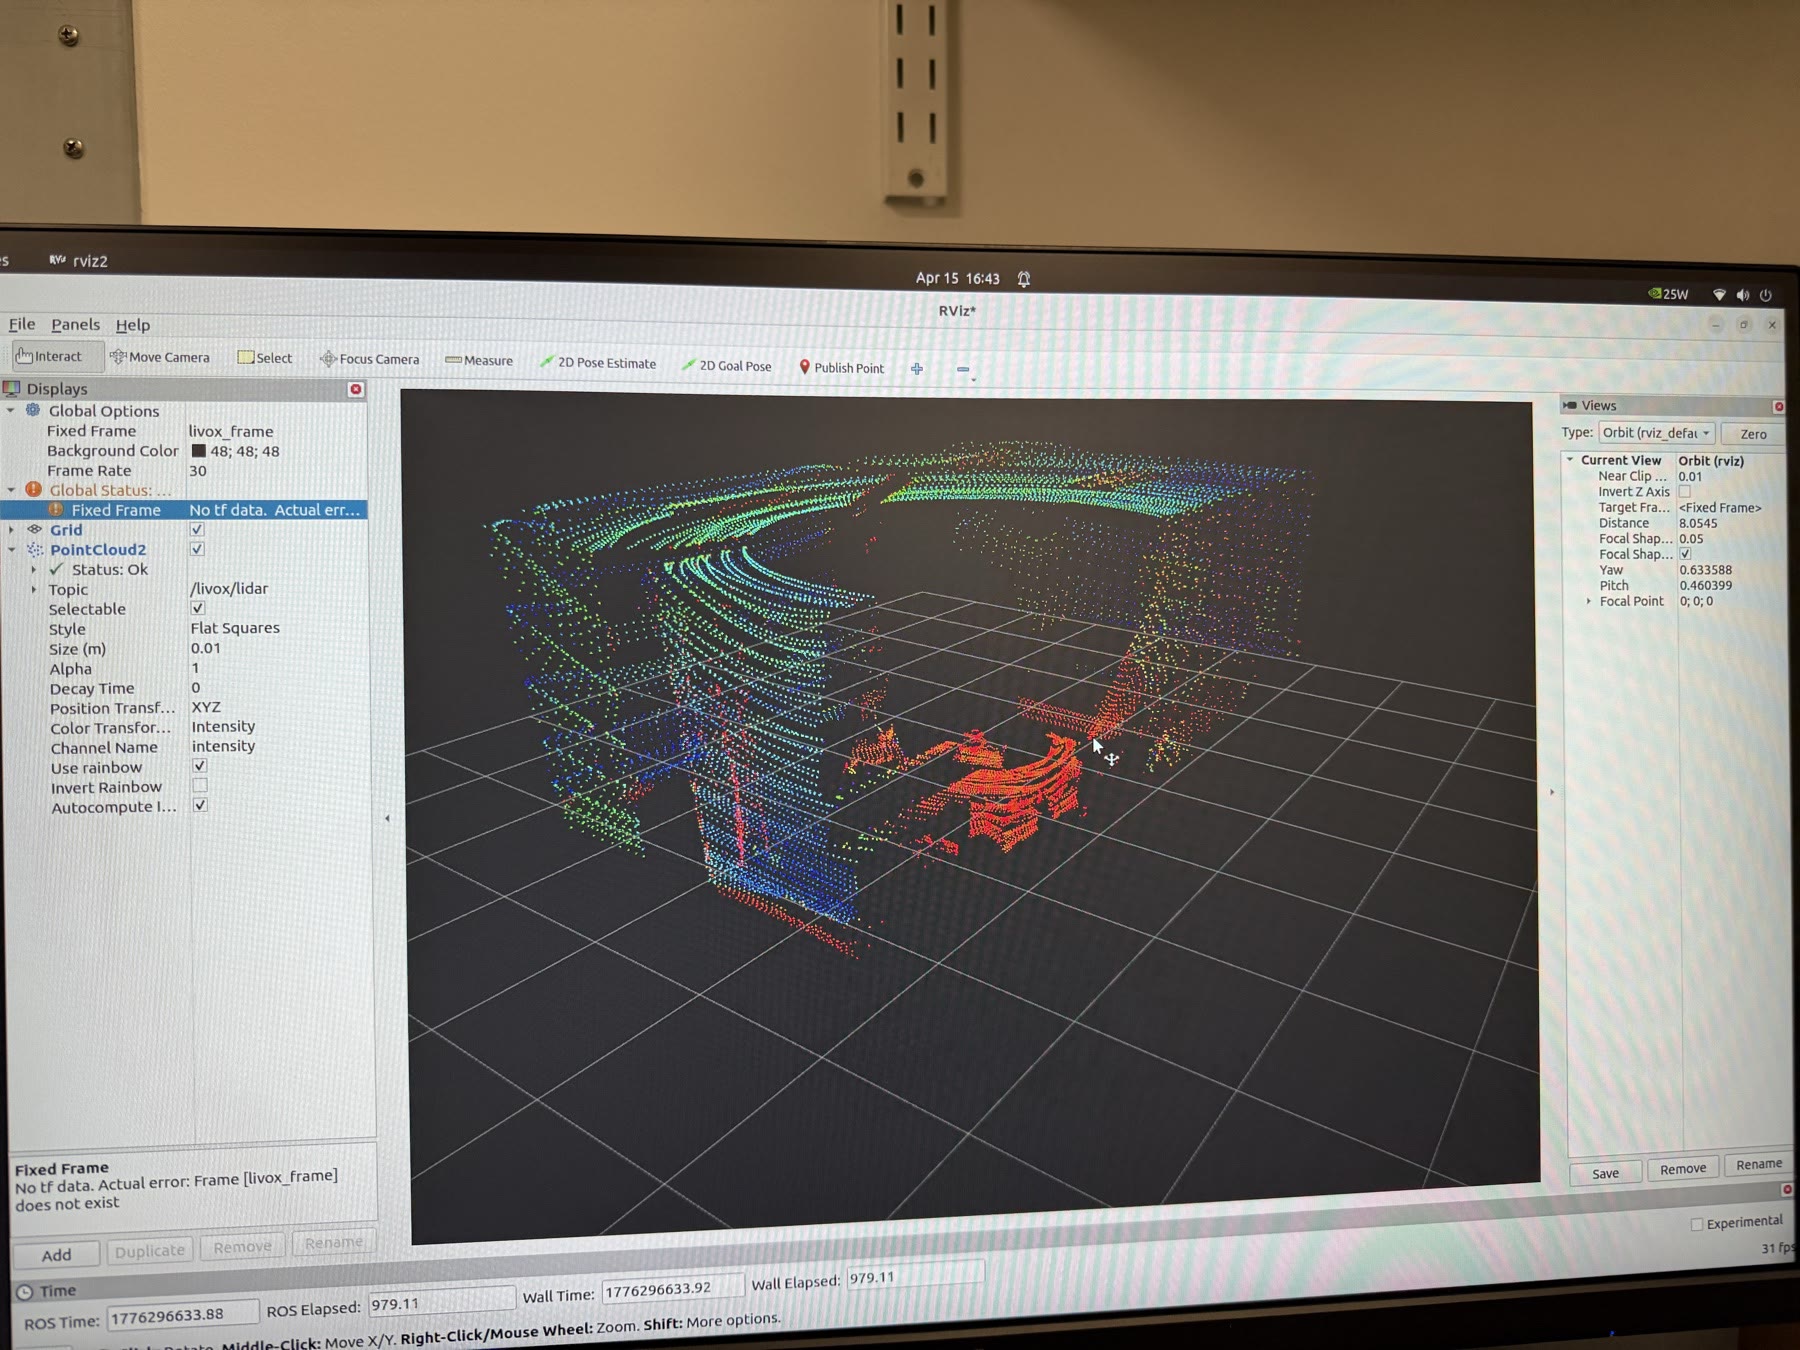Expand the Focal Point property
The image size is (1800, 1350).
1588,601
